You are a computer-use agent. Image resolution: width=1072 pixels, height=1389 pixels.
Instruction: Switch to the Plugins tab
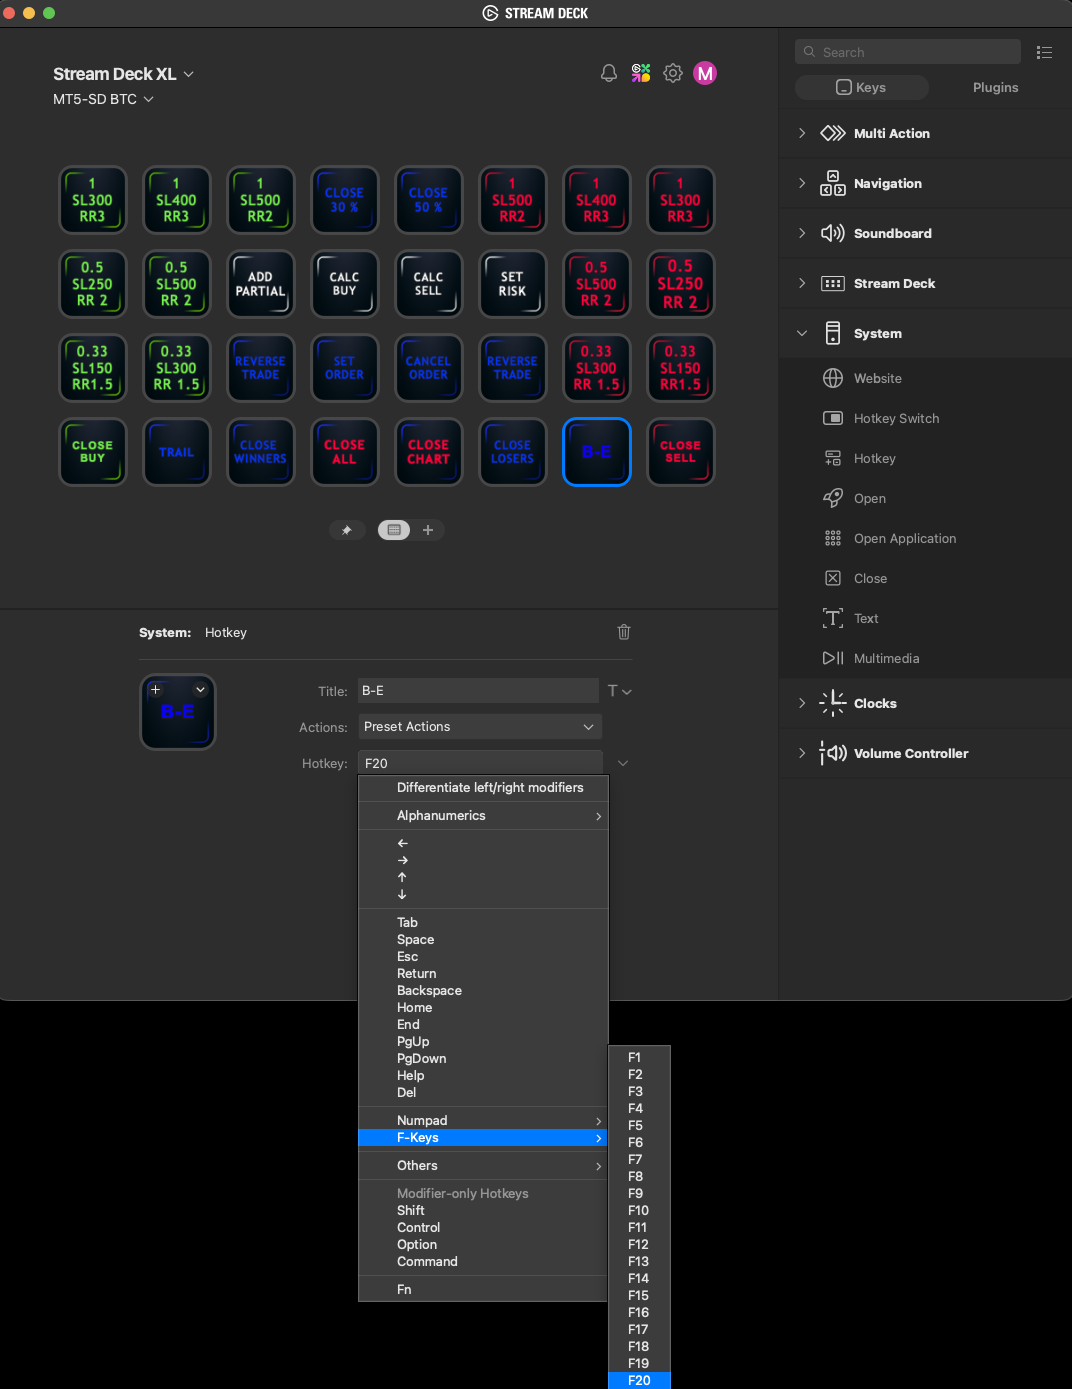pyautogui.click(x=995, y=88)
